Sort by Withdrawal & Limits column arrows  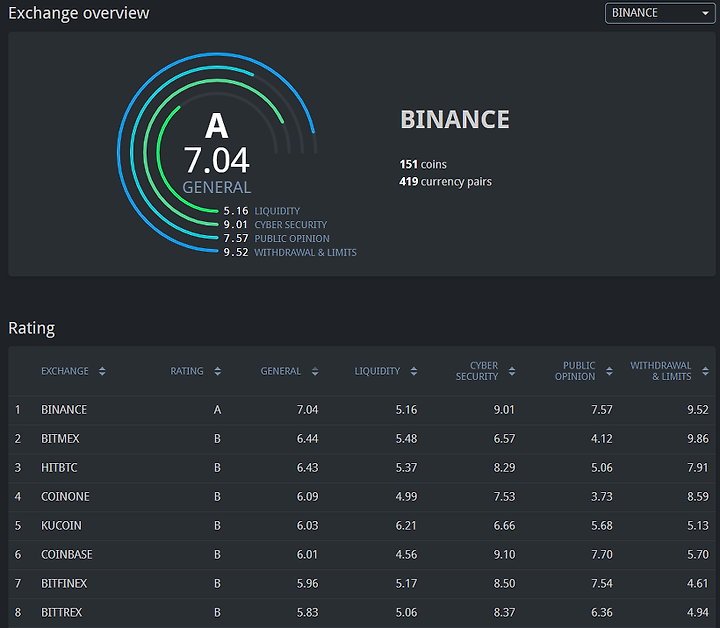click(x=705, y=371)
